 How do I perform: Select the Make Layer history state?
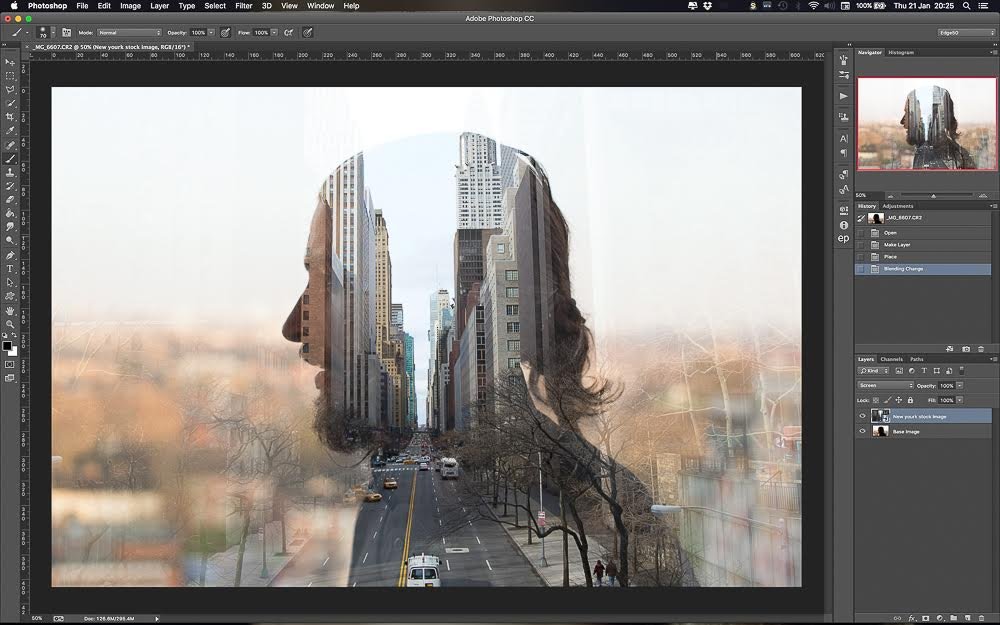pos(896,245)
